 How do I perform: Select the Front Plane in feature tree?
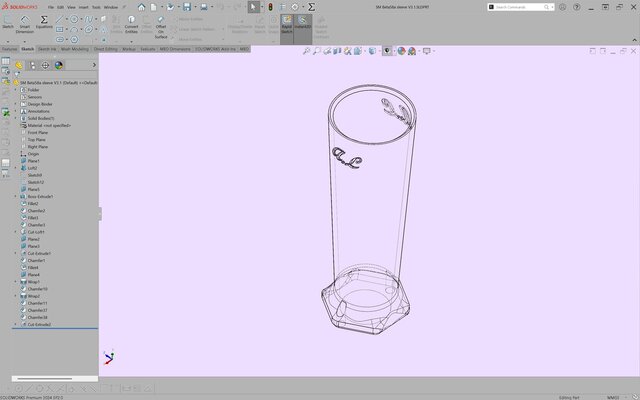(x=36, y=132)
